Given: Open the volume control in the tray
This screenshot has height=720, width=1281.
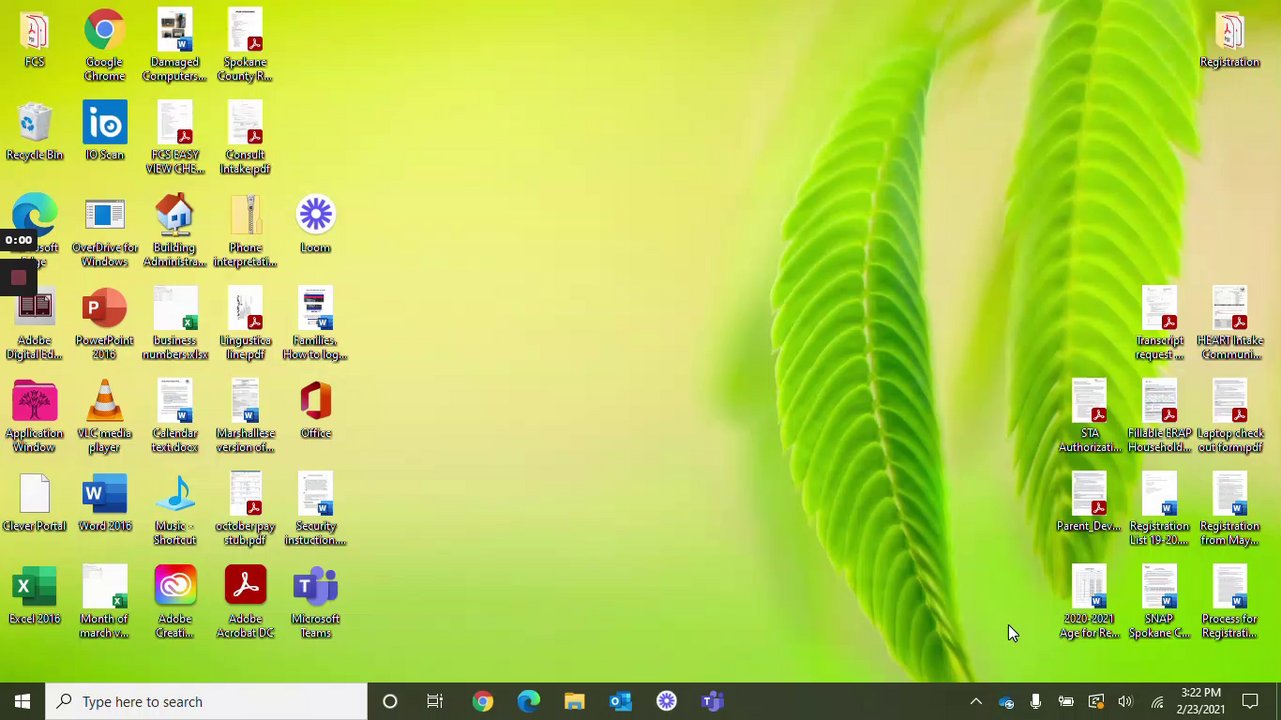Looking at the screenshot, I should click(1125, 702).
